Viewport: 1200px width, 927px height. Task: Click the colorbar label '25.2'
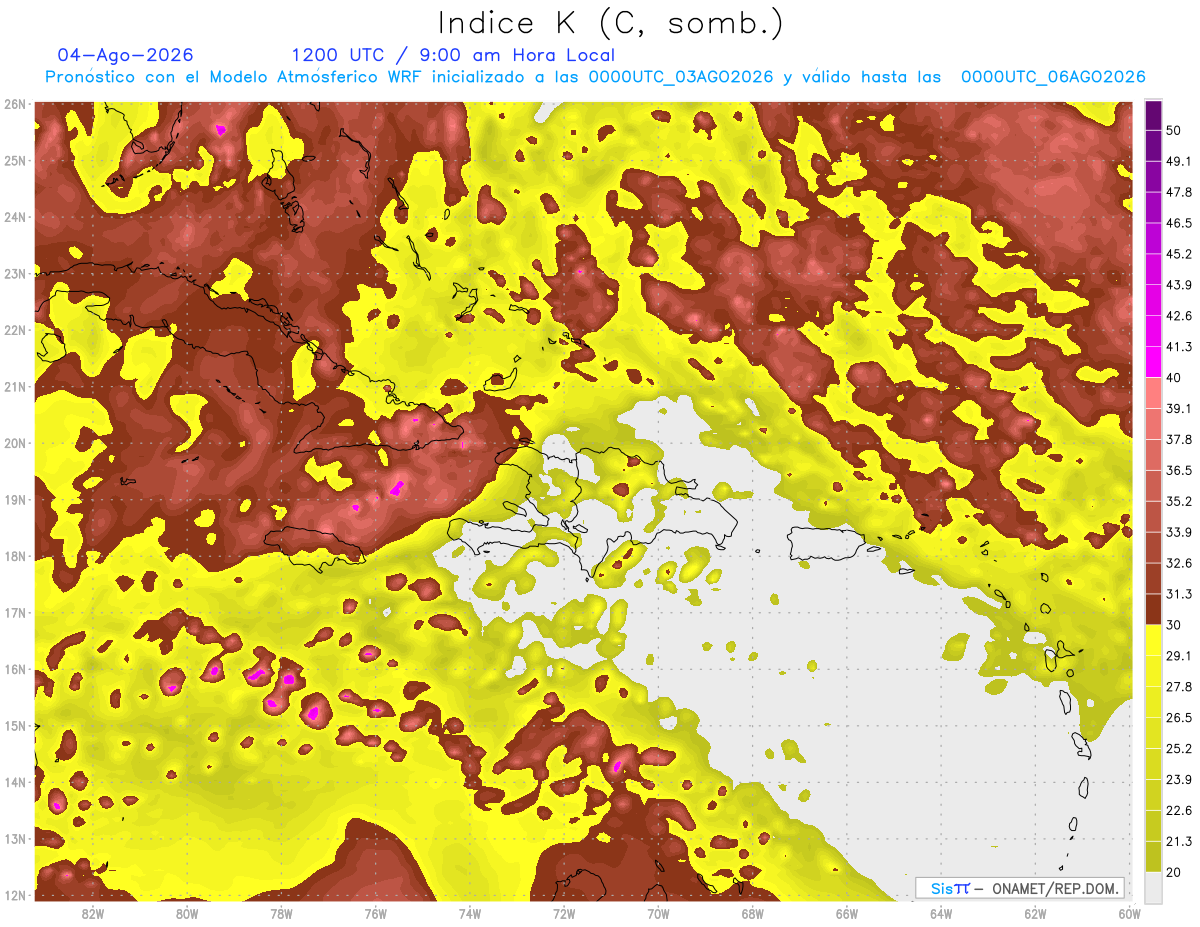(x=1179, y=748)
